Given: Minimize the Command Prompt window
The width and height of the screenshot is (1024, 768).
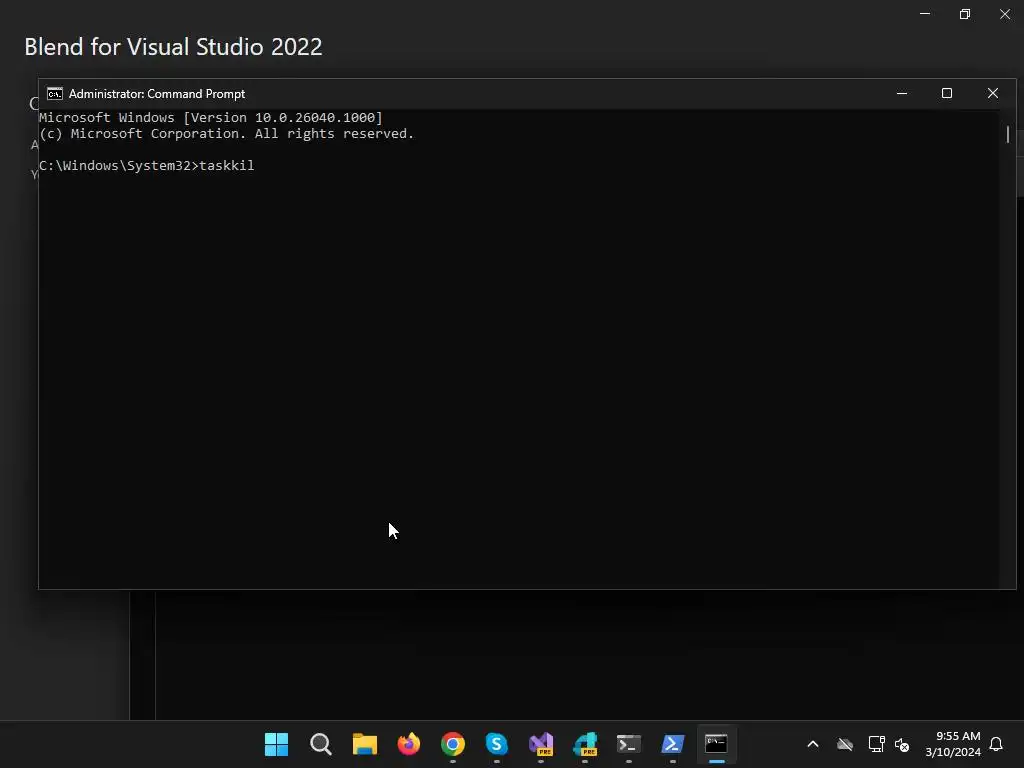Looking at the screenshot, I should coord(902,93).
